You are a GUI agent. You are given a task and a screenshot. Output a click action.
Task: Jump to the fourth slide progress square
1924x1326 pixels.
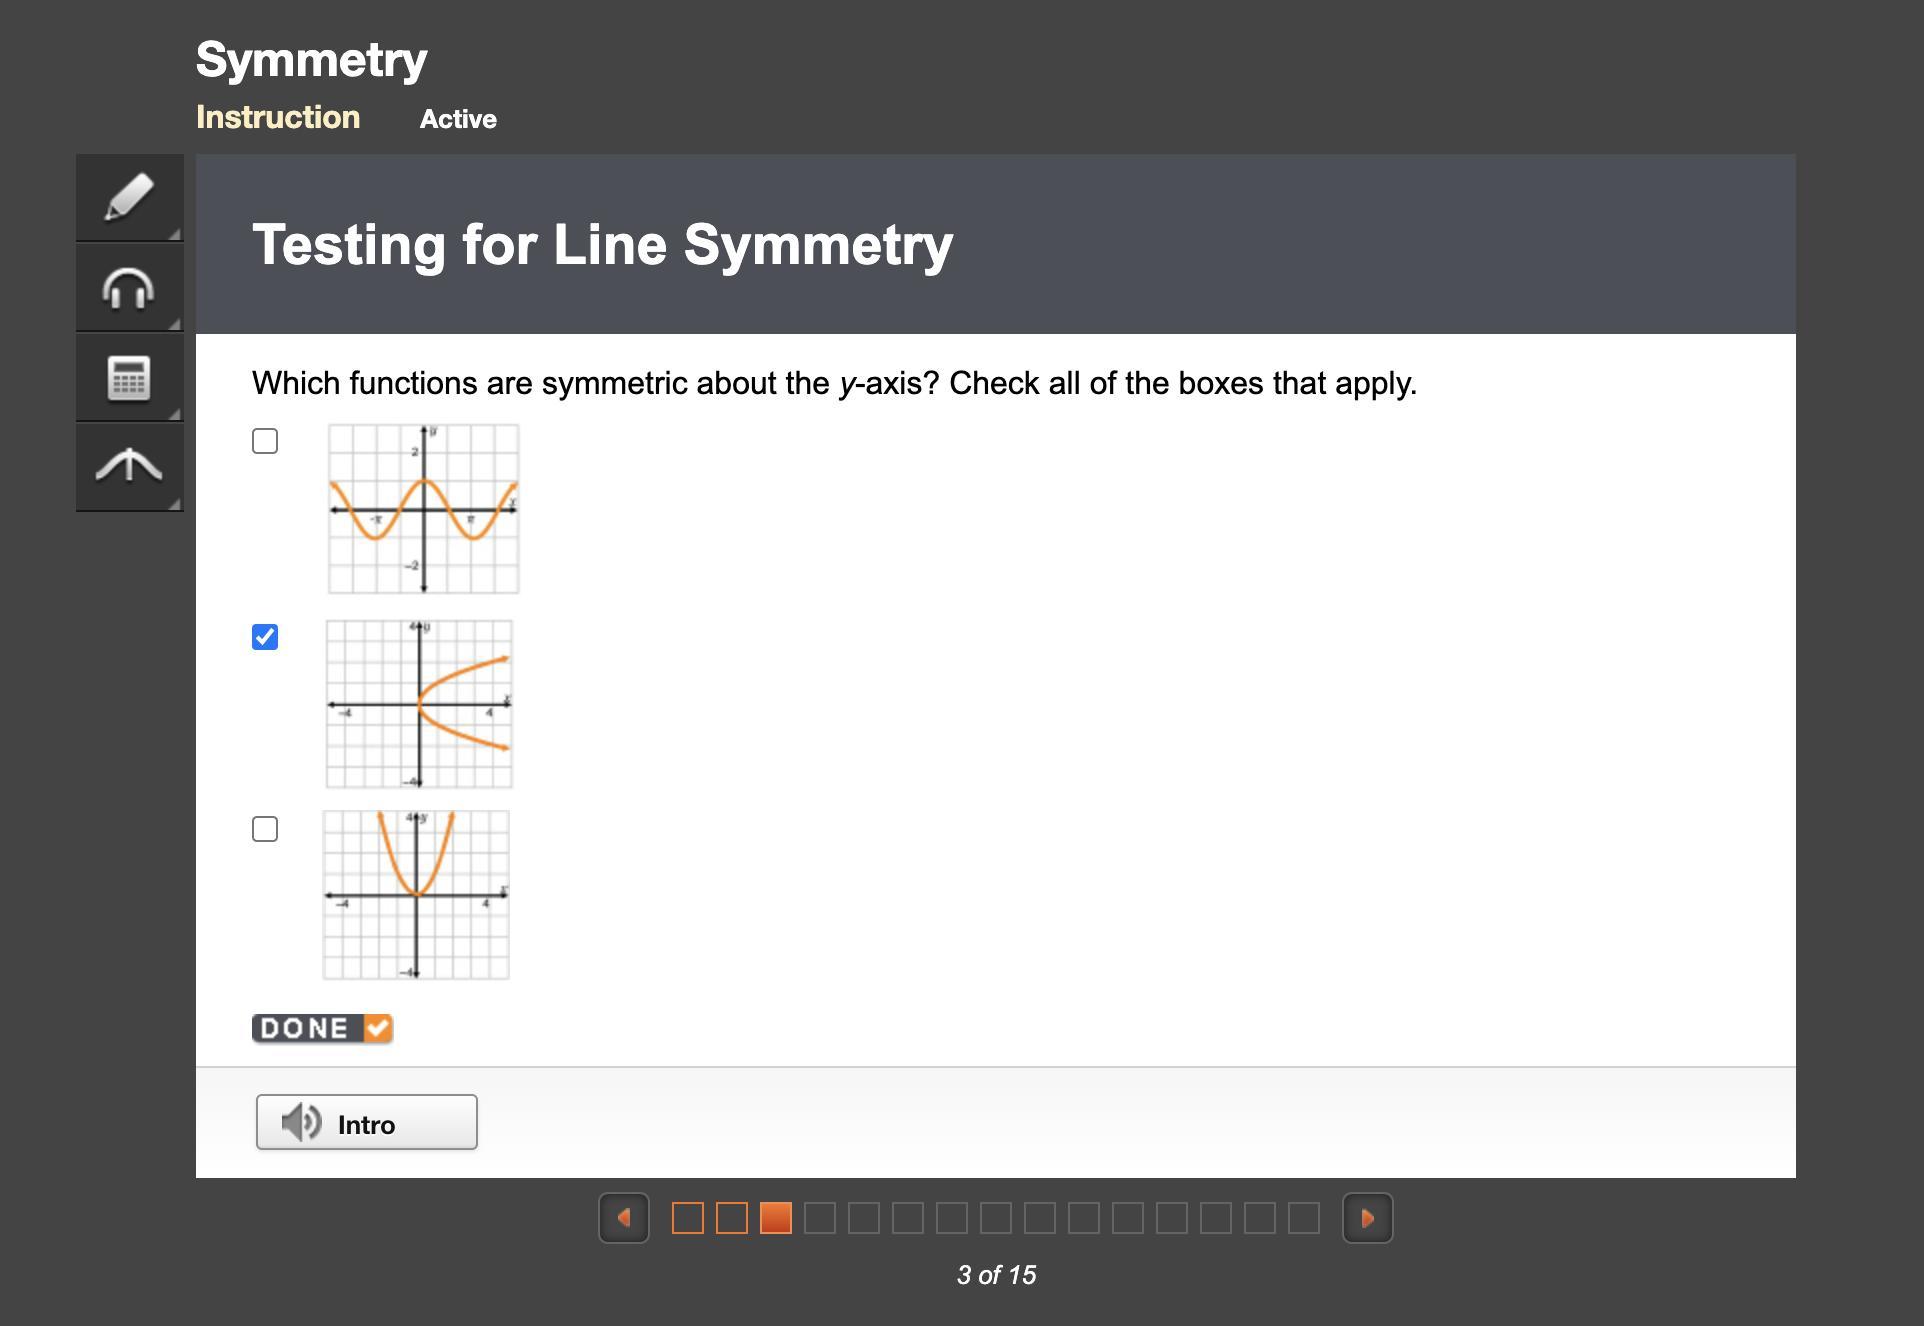coord(820,1218)
